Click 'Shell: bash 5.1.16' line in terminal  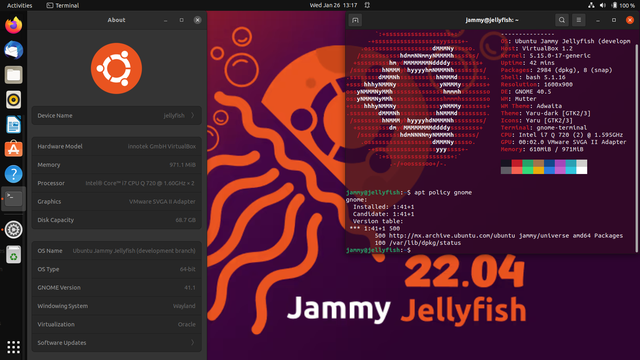click(x=533, y=77)
